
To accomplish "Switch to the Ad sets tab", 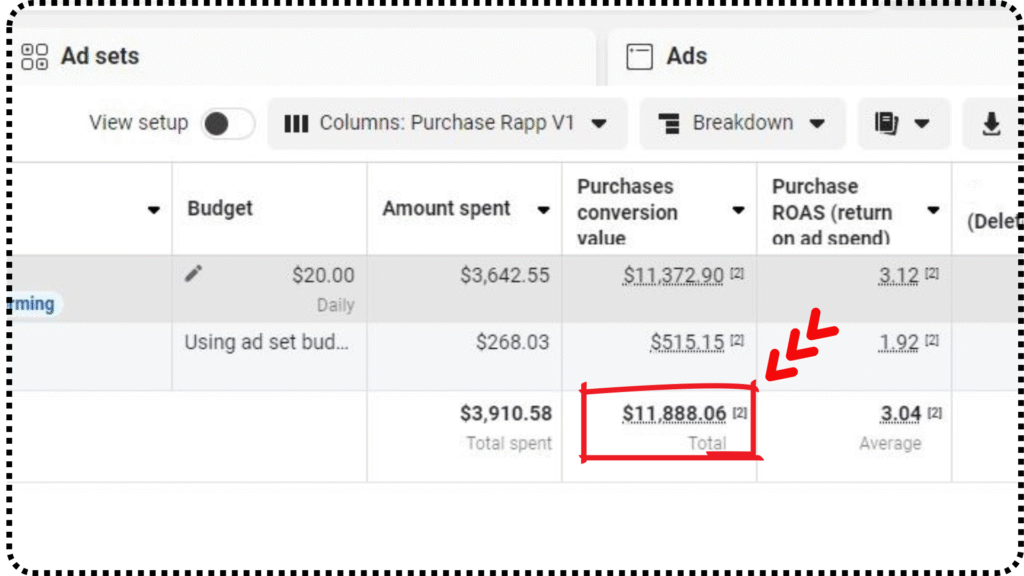I will pyautogui.click(x=100, y=56).
